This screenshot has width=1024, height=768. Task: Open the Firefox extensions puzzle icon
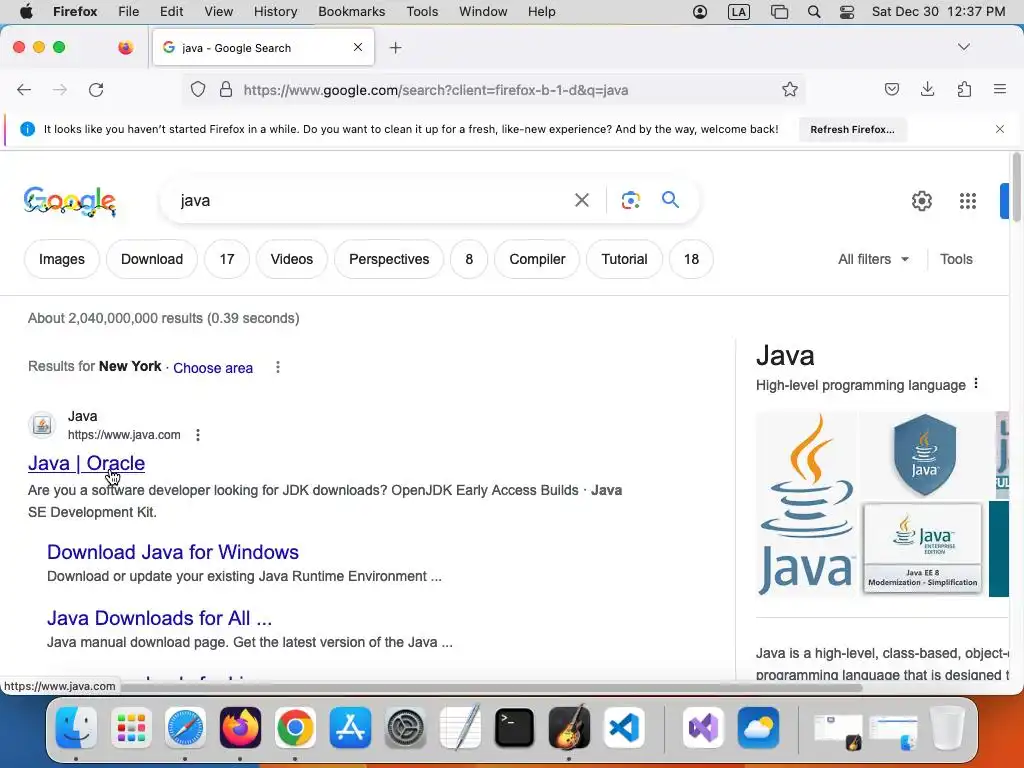[964, 89]
